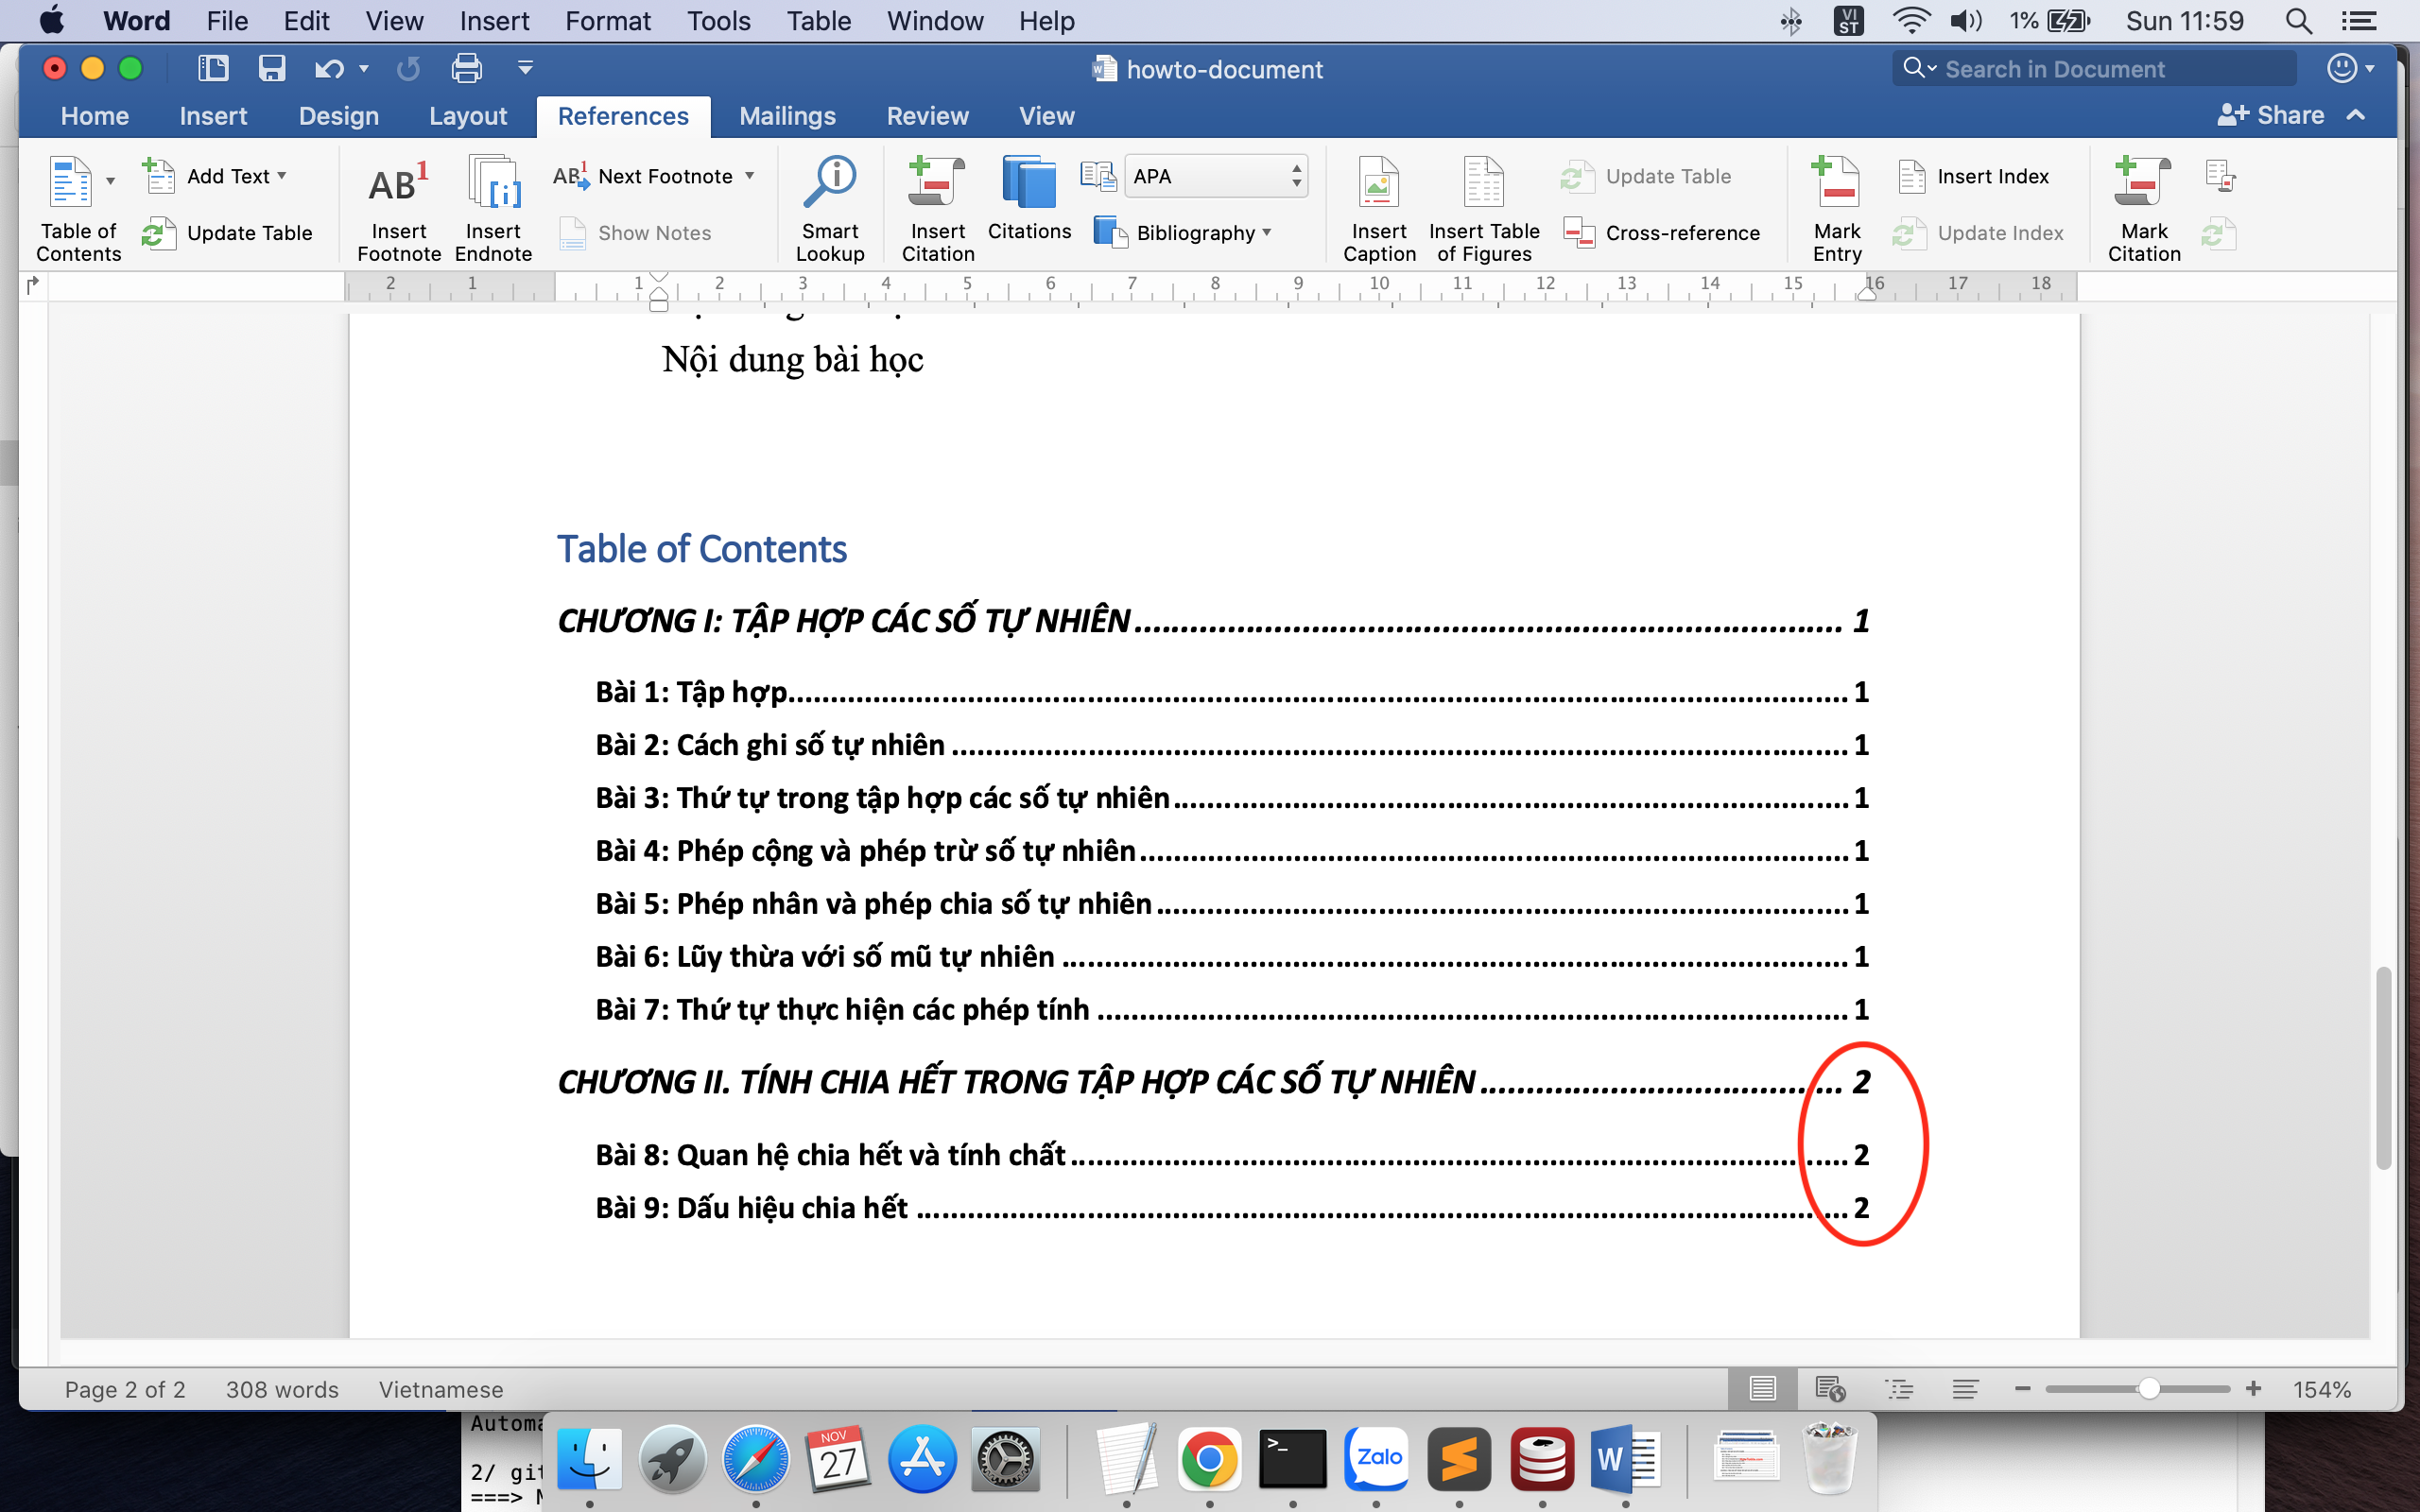This screenshot has width=2420, height=1512.
Task: Open the Mailings tab
Action: tap(787, 116)
